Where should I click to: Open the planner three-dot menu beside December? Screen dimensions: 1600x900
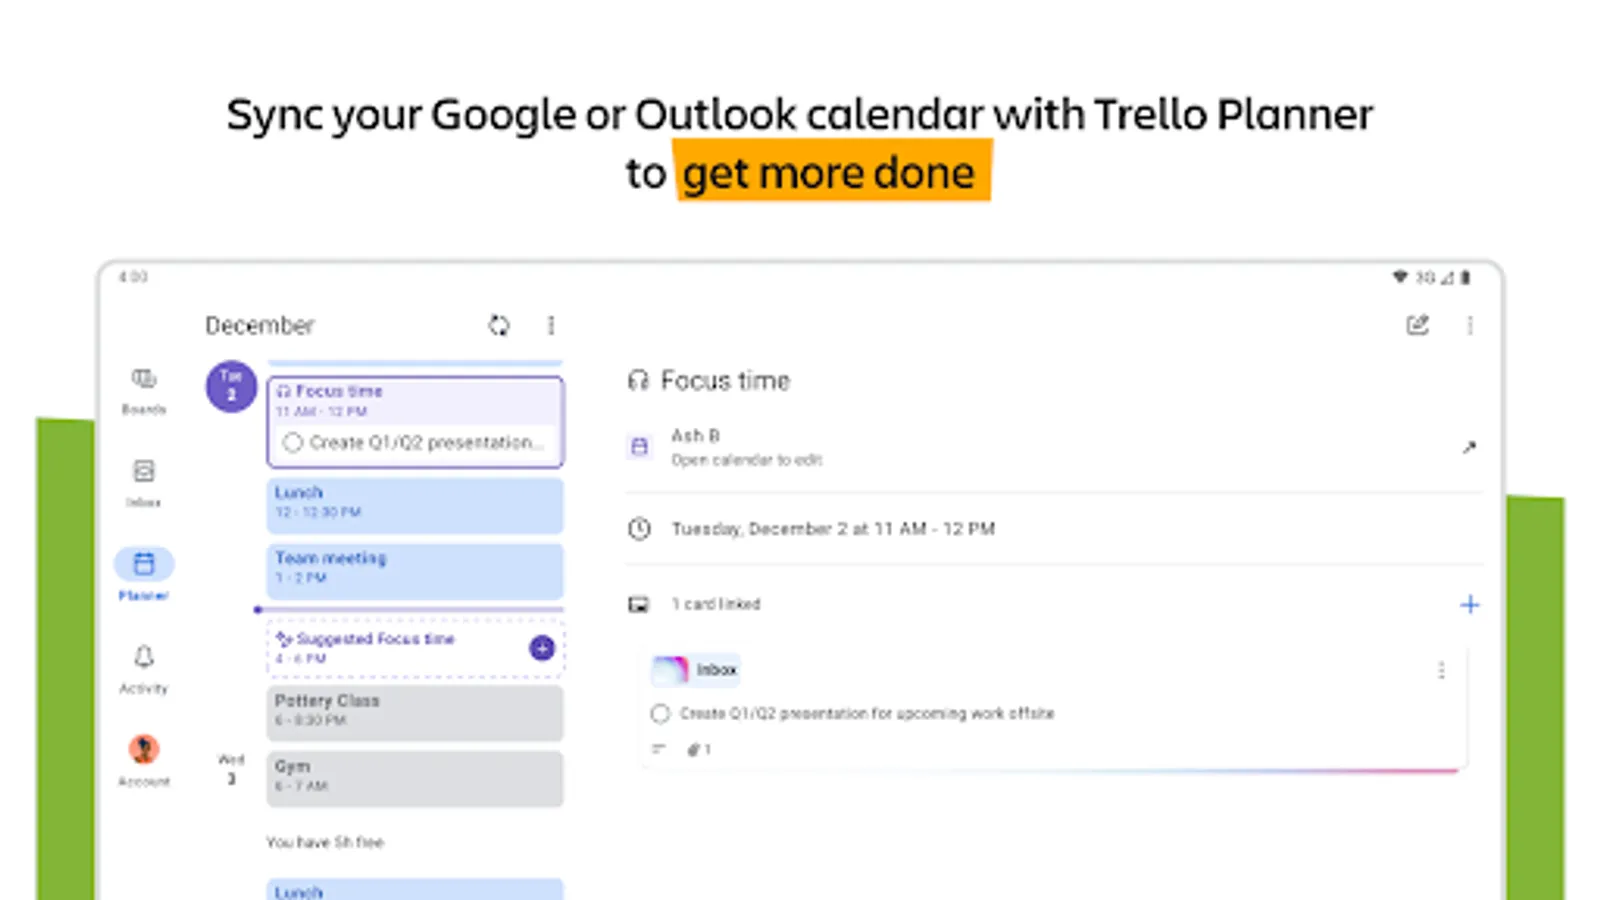pos(551,325)
